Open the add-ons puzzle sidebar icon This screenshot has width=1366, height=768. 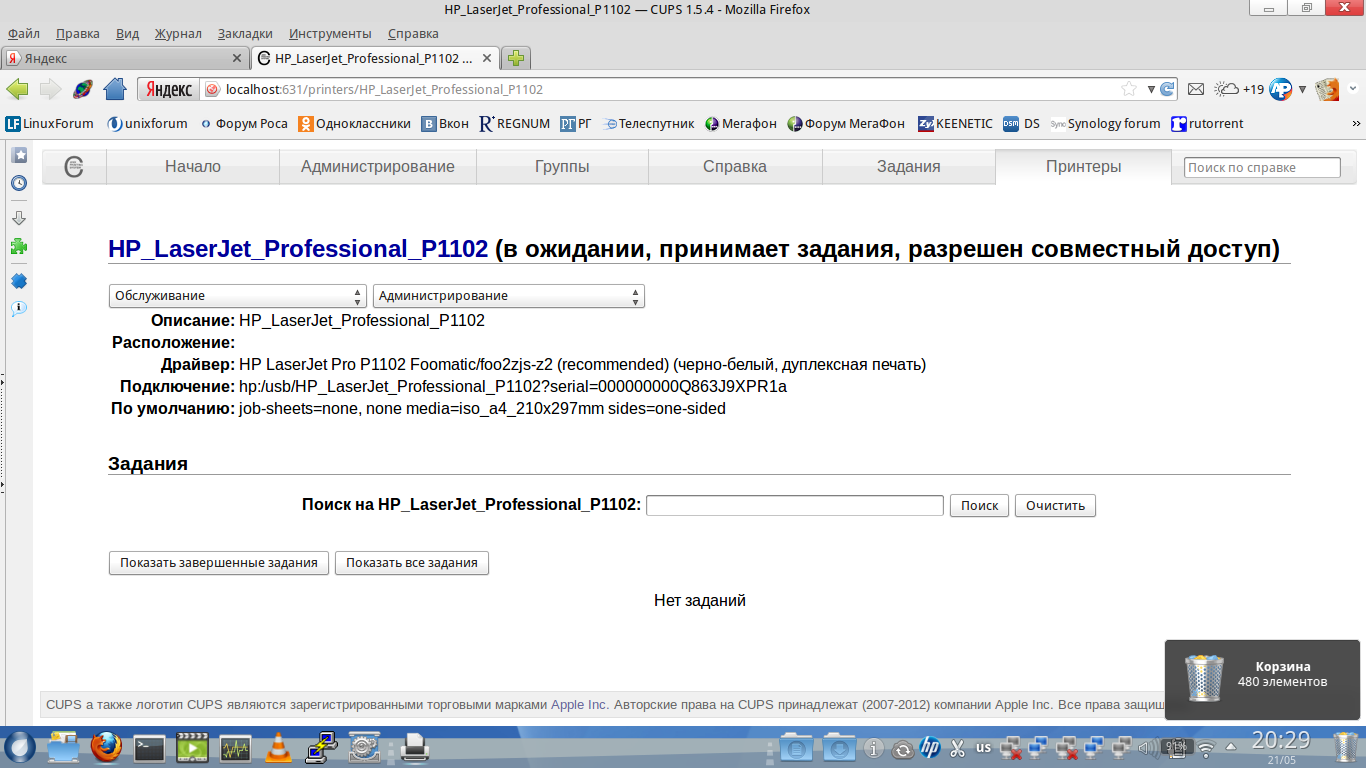(19, 246)
